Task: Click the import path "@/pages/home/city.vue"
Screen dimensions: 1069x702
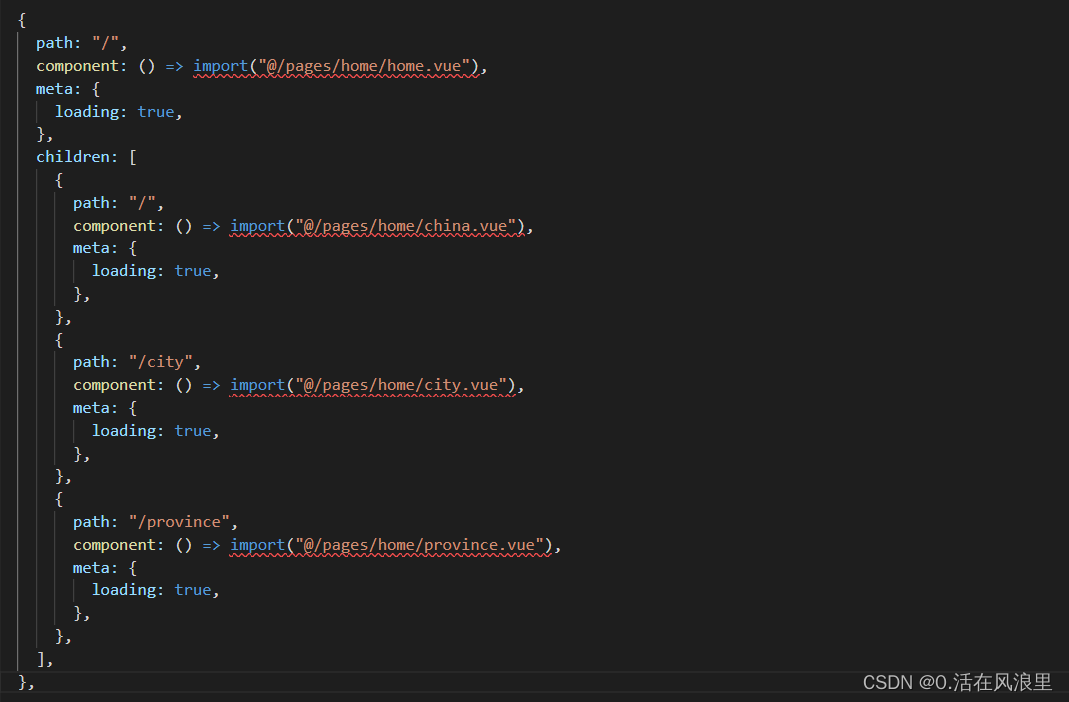Action: (401, 386)
